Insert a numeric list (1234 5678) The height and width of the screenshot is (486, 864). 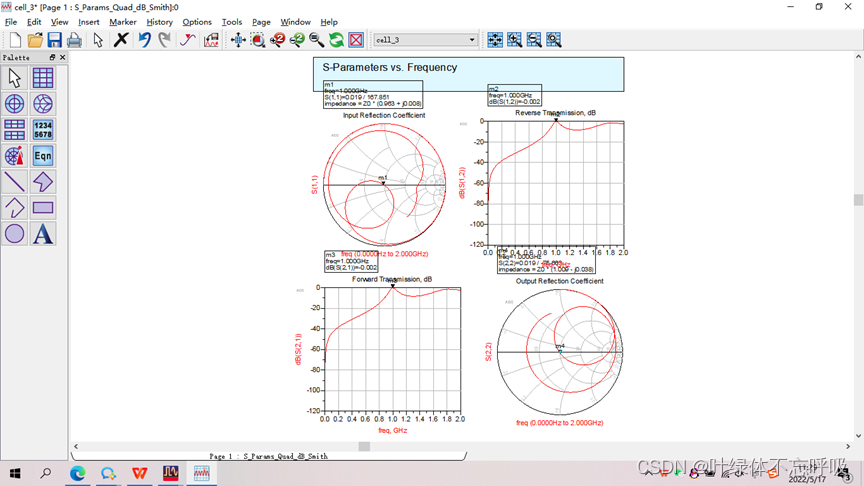pos(43,129)
